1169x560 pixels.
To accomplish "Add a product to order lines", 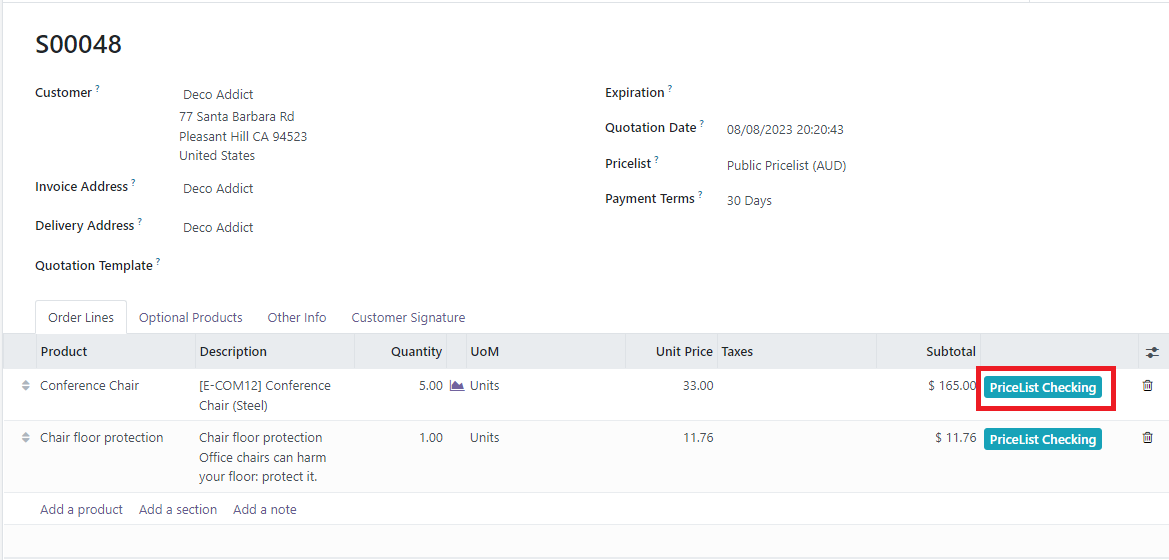I will 81,510.
